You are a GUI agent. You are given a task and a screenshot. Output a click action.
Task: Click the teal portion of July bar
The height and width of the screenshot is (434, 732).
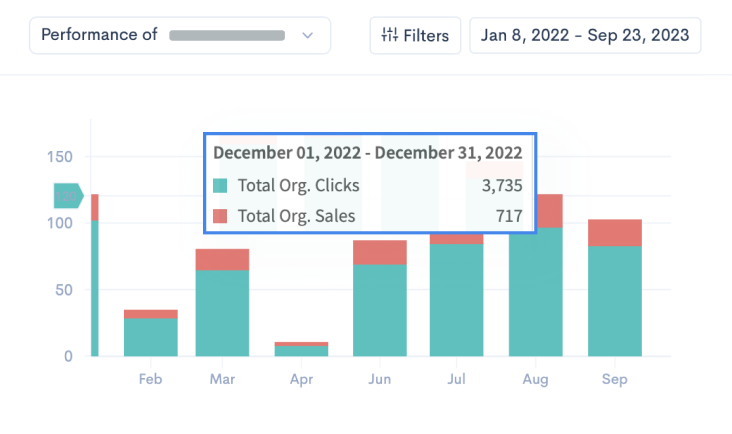tap(457, 300)
